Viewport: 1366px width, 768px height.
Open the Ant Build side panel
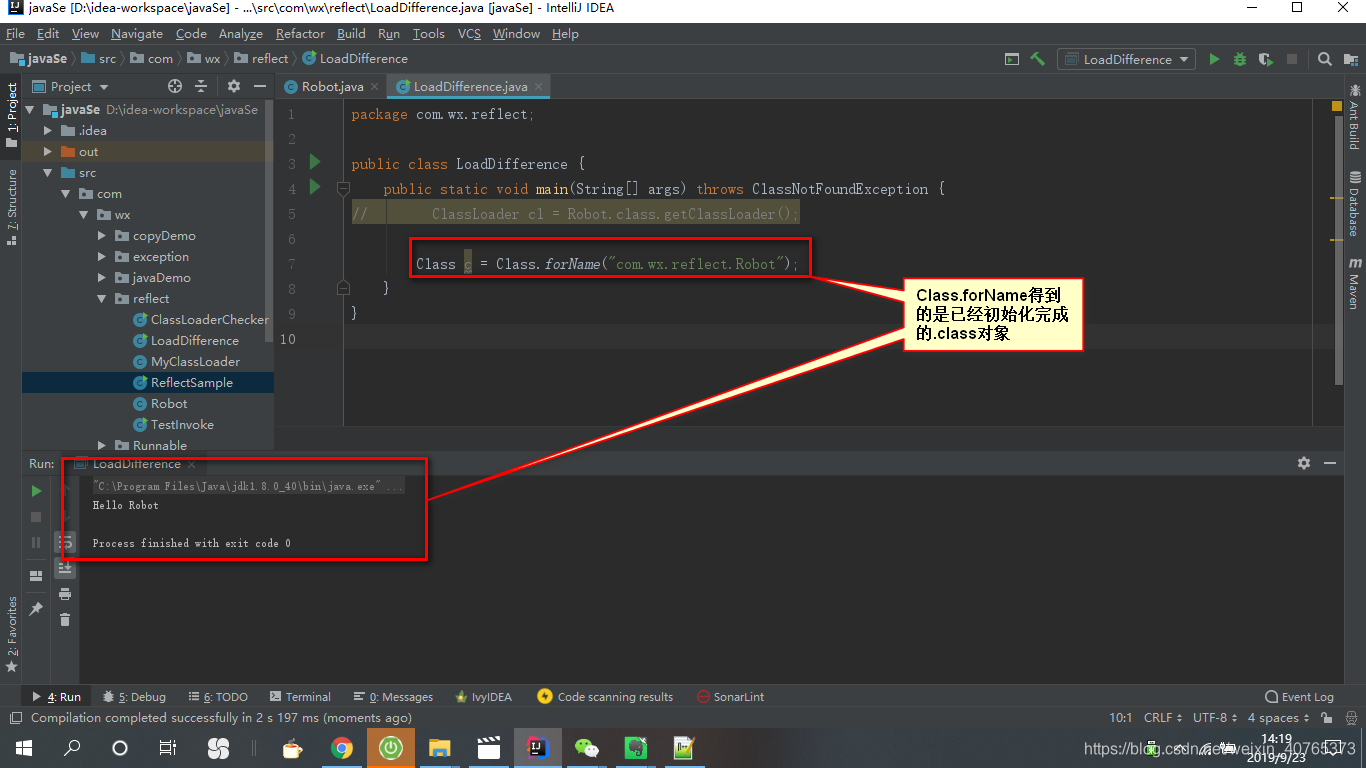point(1354,116)
